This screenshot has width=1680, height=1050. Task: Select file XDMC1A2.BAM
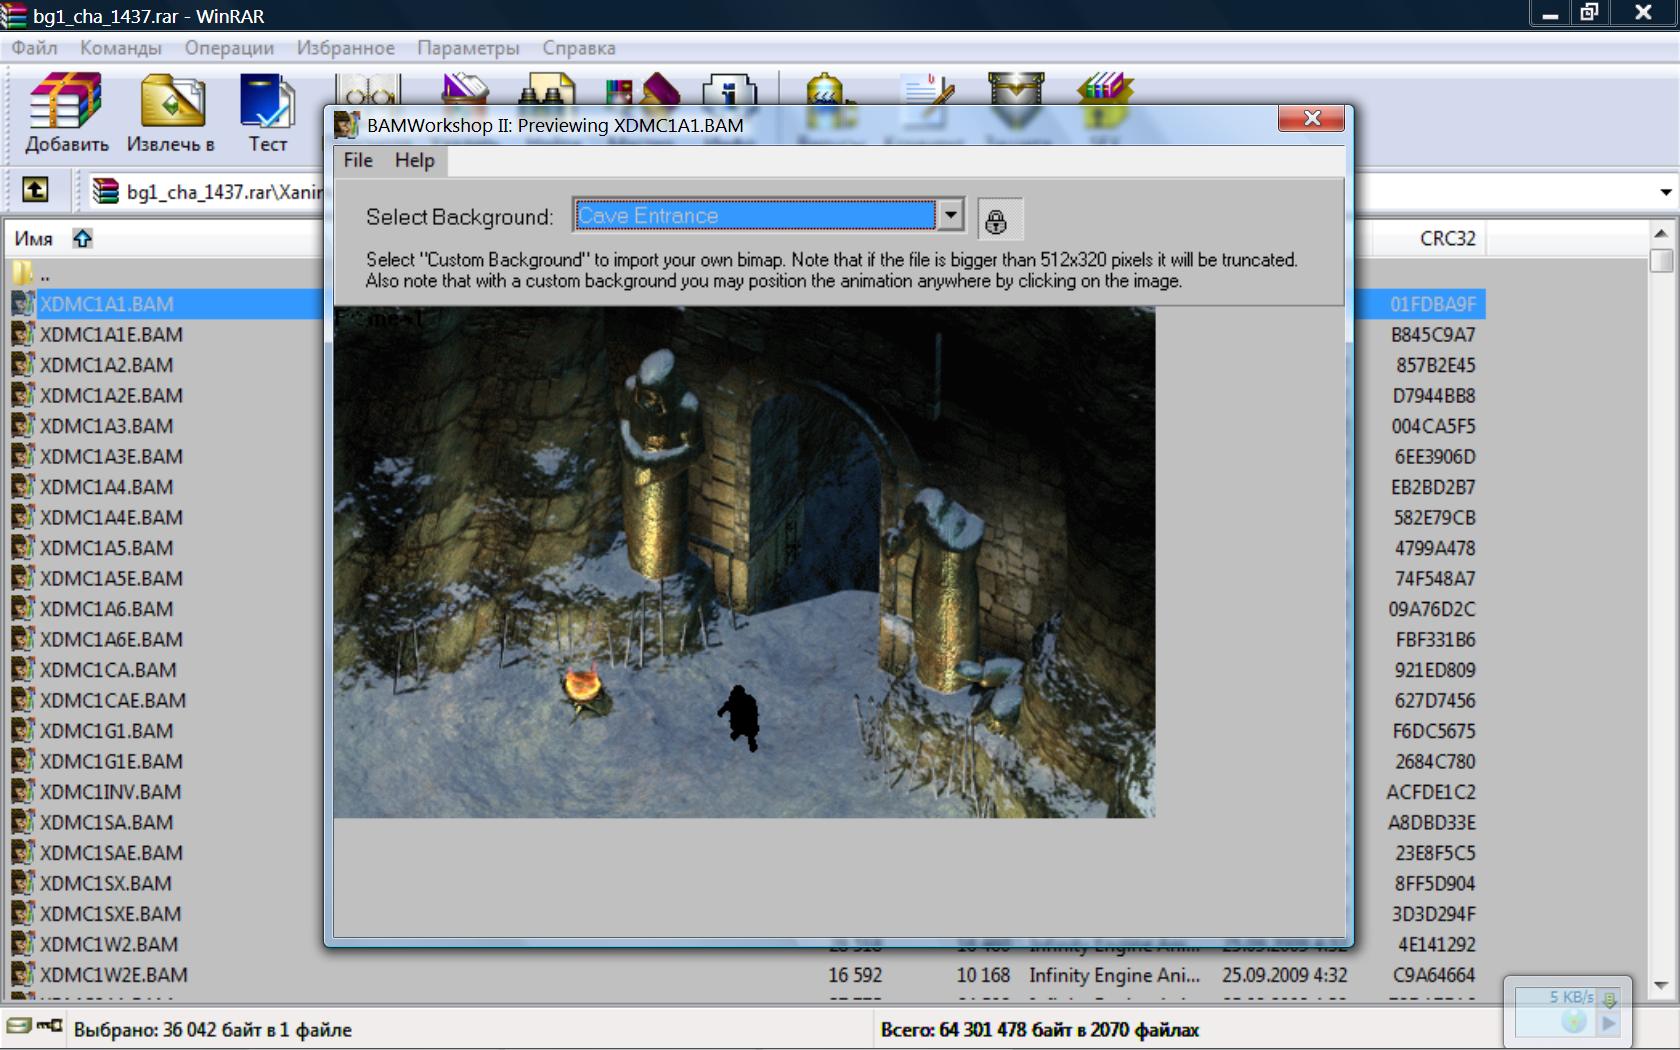click(x=106, y=365)
